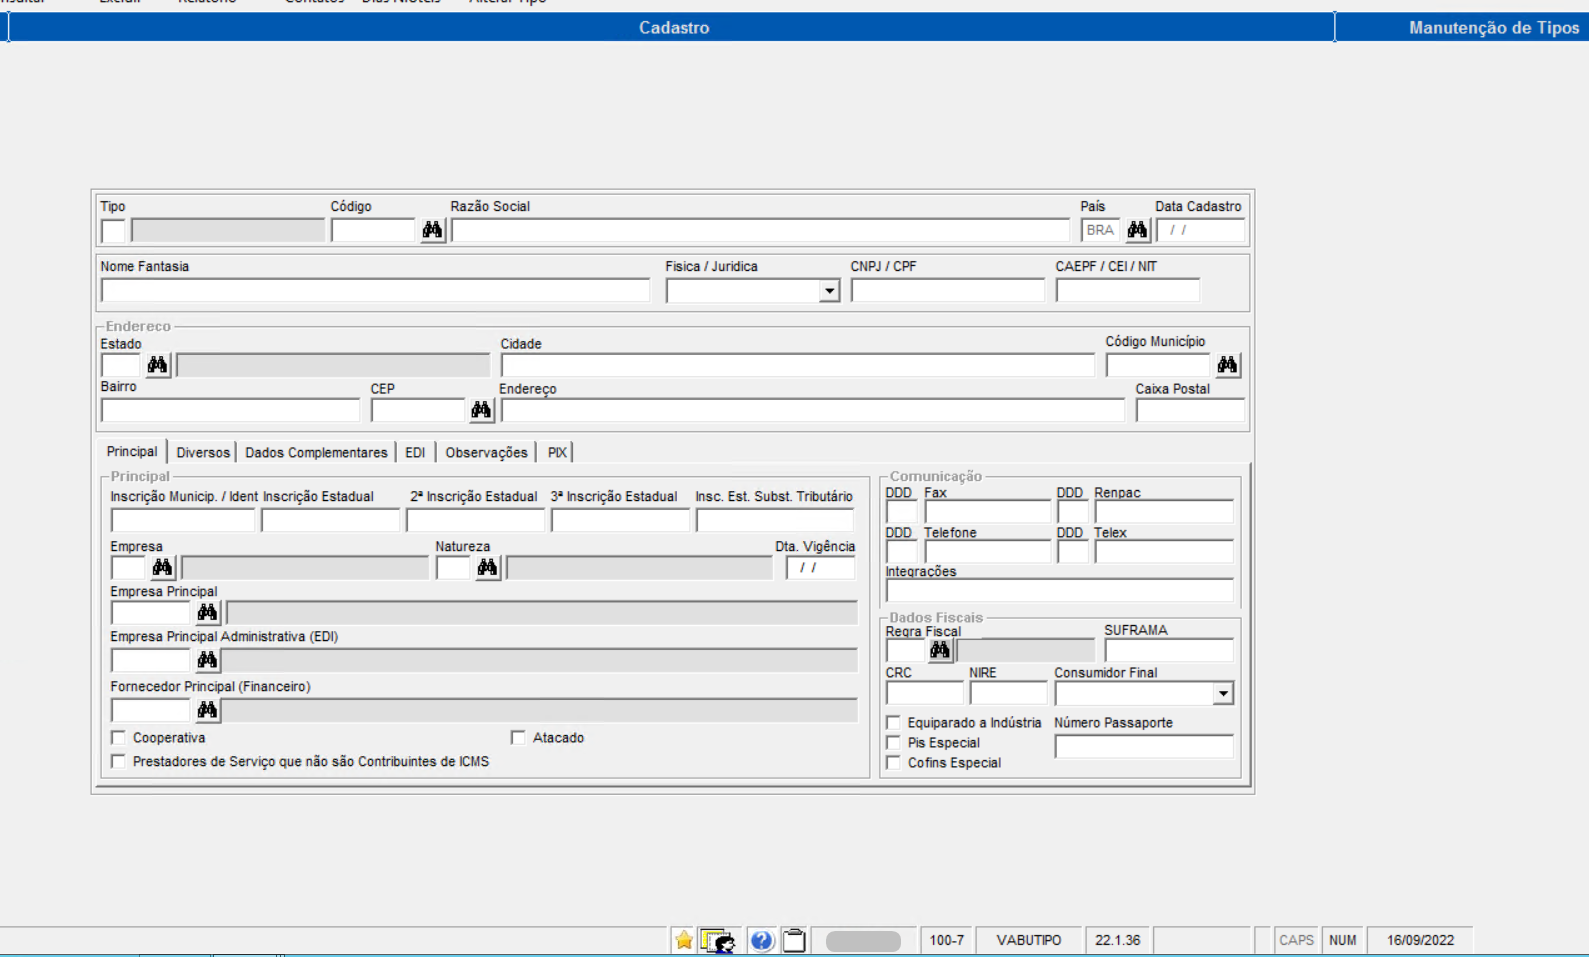
Task: Focus the Data Cadastro field
Action: tap(1200, 231)
